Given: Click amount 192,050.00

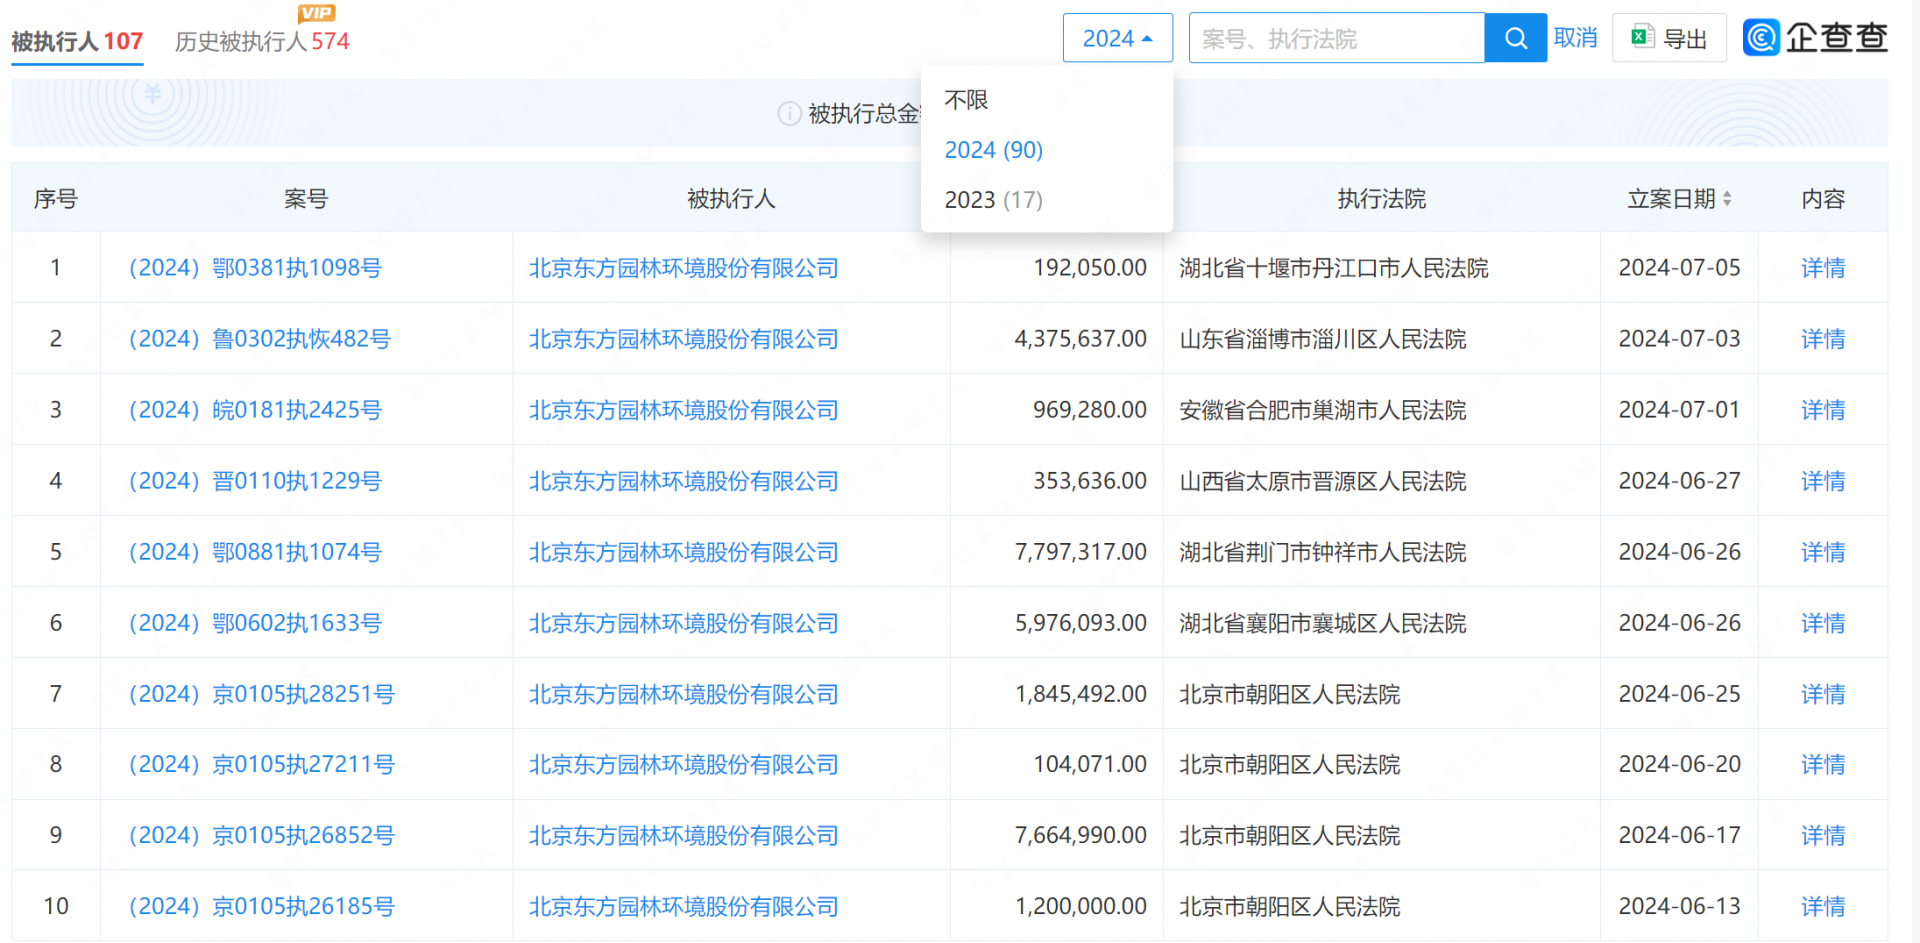Looking at the screenshot, I should point(1090,268).
